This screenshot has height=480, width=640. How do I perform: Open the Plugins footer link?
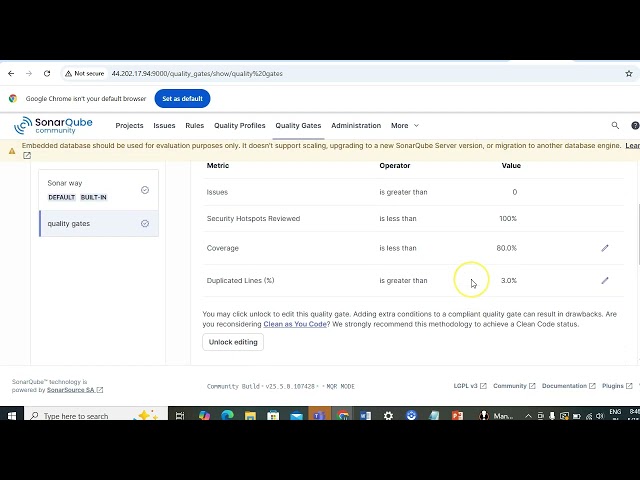617,386
